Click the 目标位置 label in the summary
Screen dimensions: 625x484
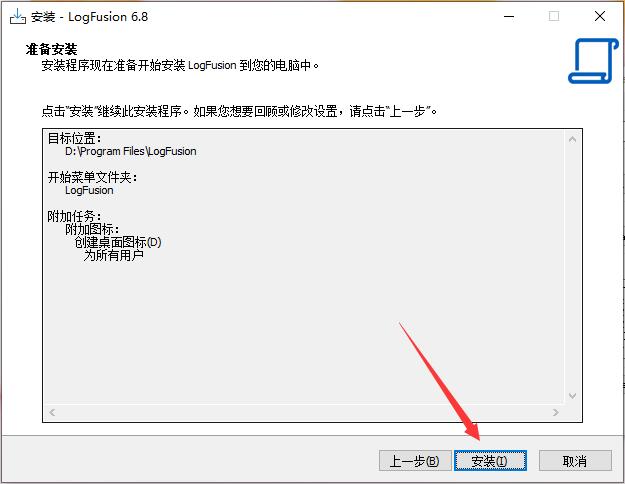click(74, 138)
